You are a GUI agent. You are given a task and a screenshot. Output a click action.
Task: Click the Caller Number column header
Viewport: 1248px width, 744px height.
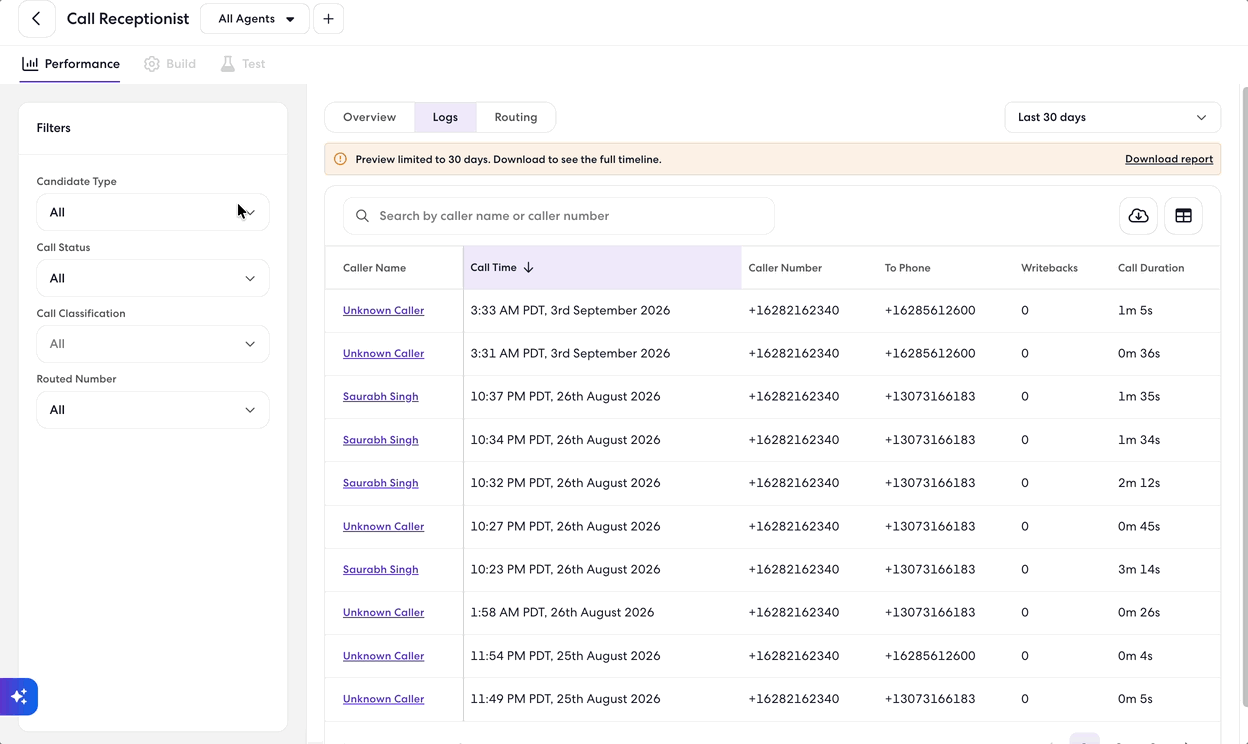[x=785, y=268]
